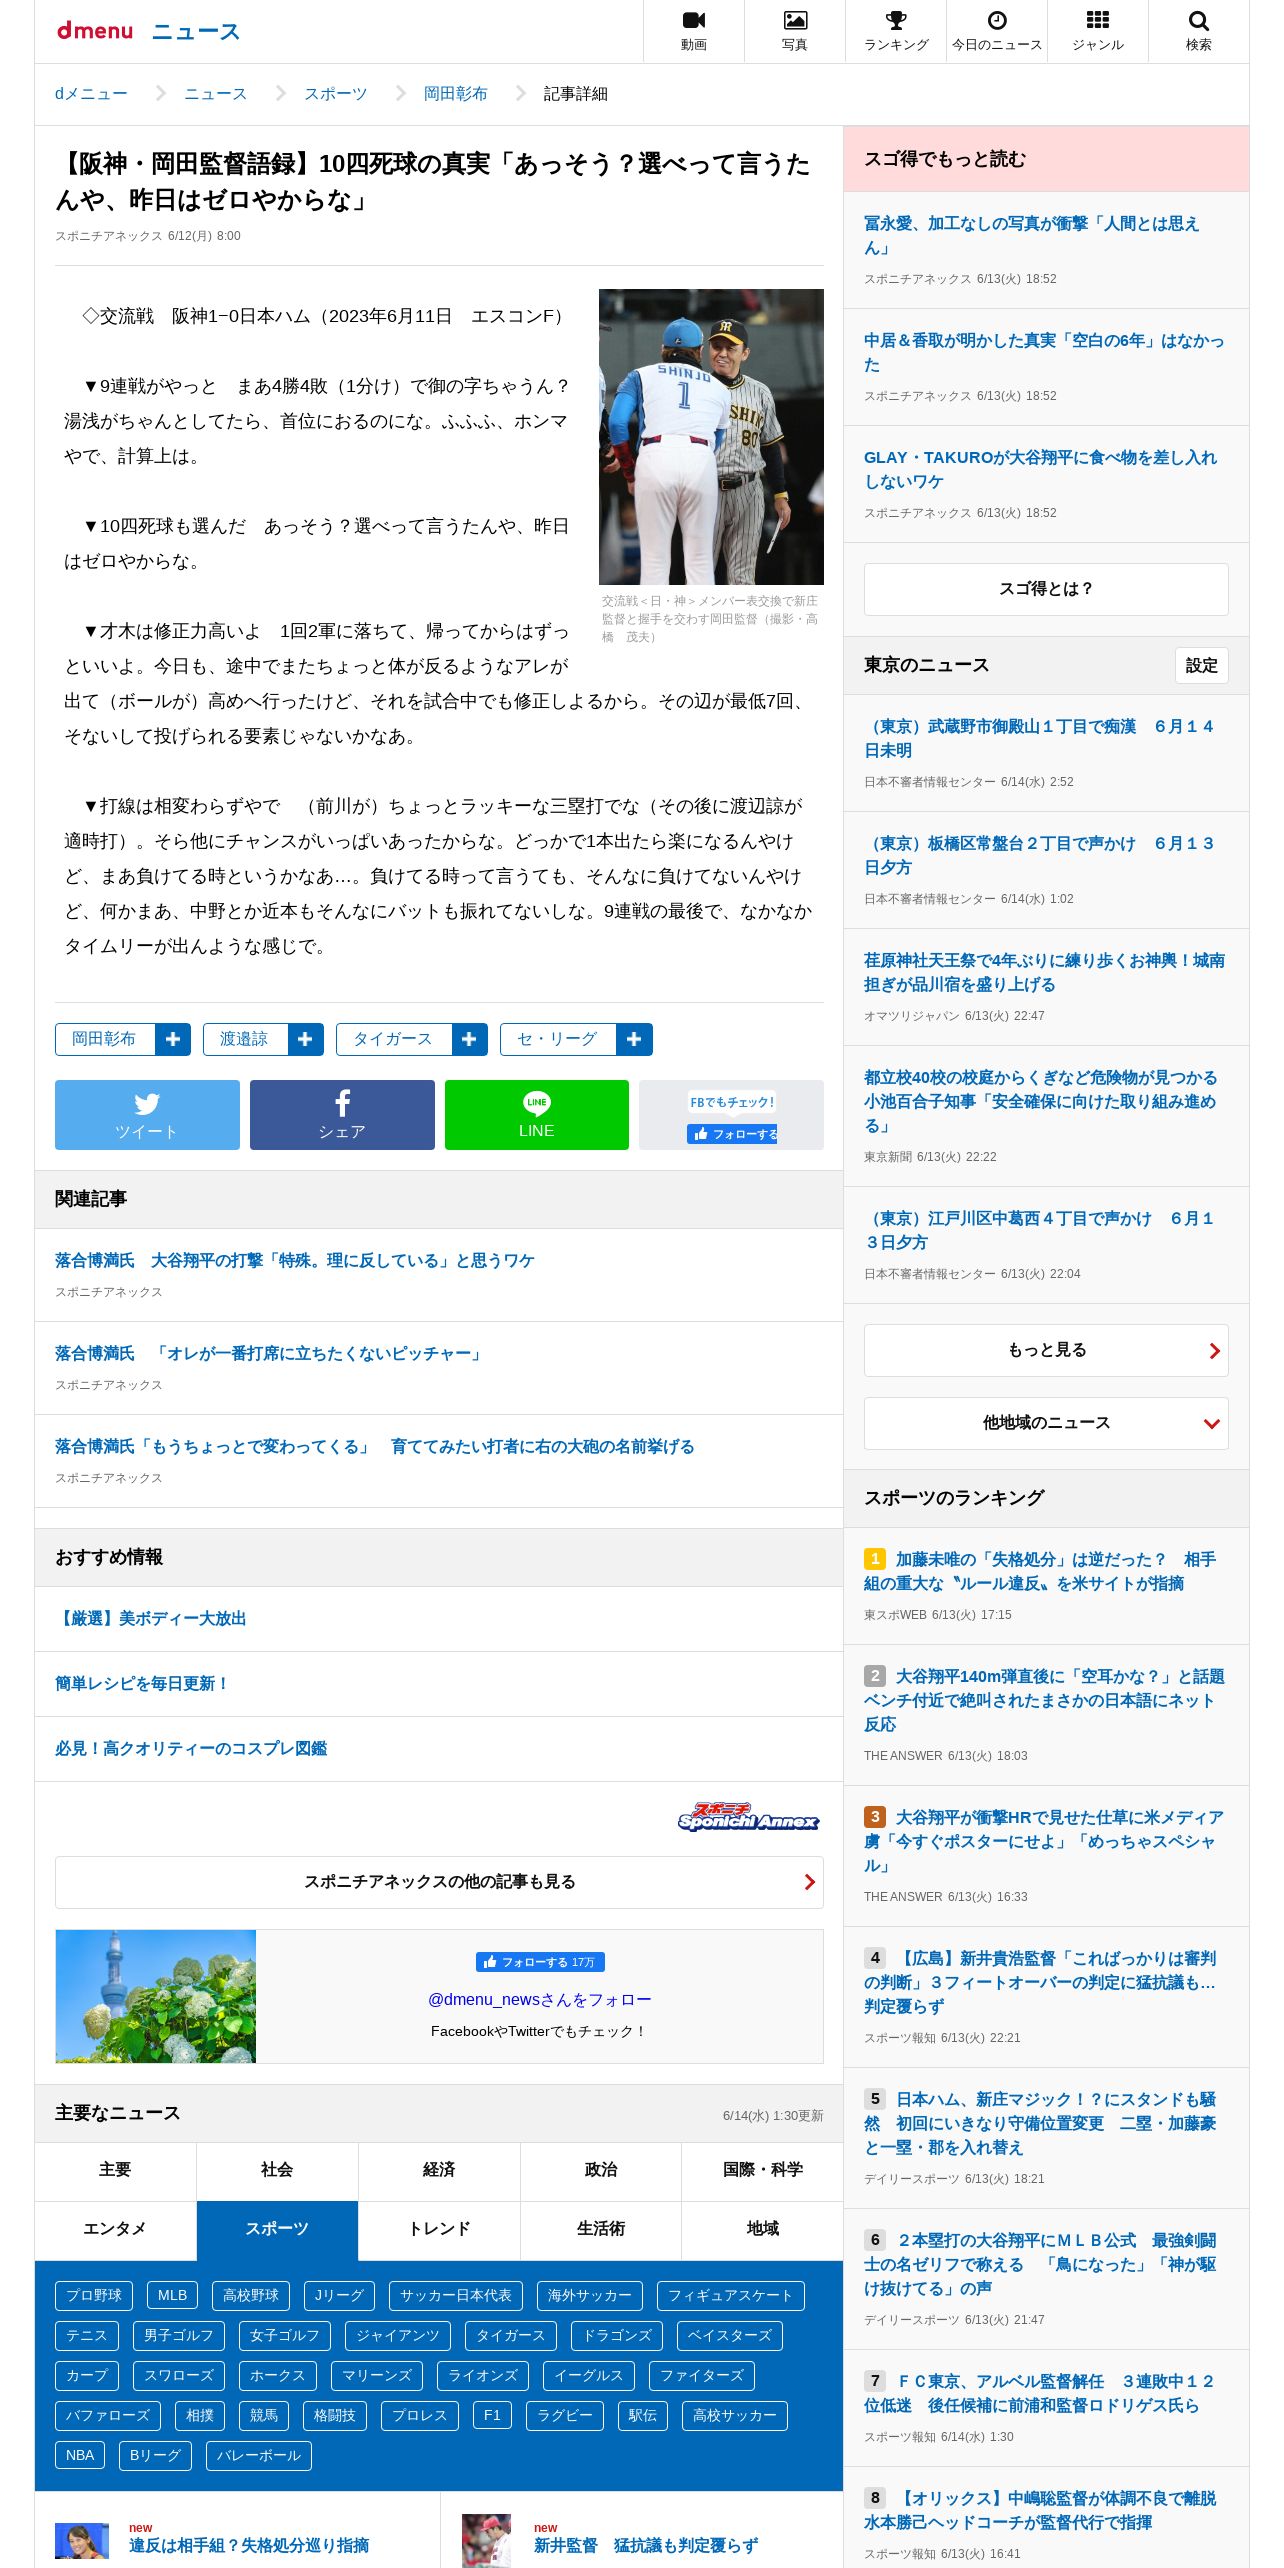
Task: Click the dmenu logo
Action: pos(95,31)
